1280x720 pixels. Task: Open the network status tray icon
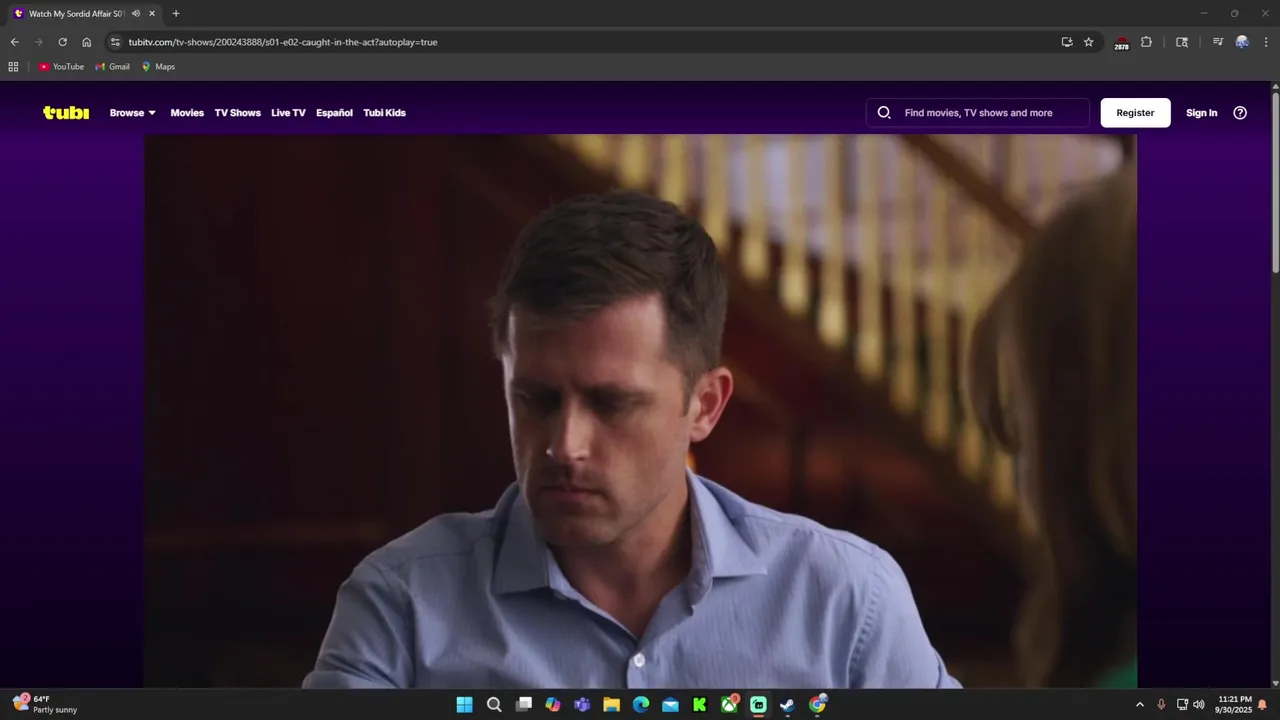click(x=1182, y=705)
